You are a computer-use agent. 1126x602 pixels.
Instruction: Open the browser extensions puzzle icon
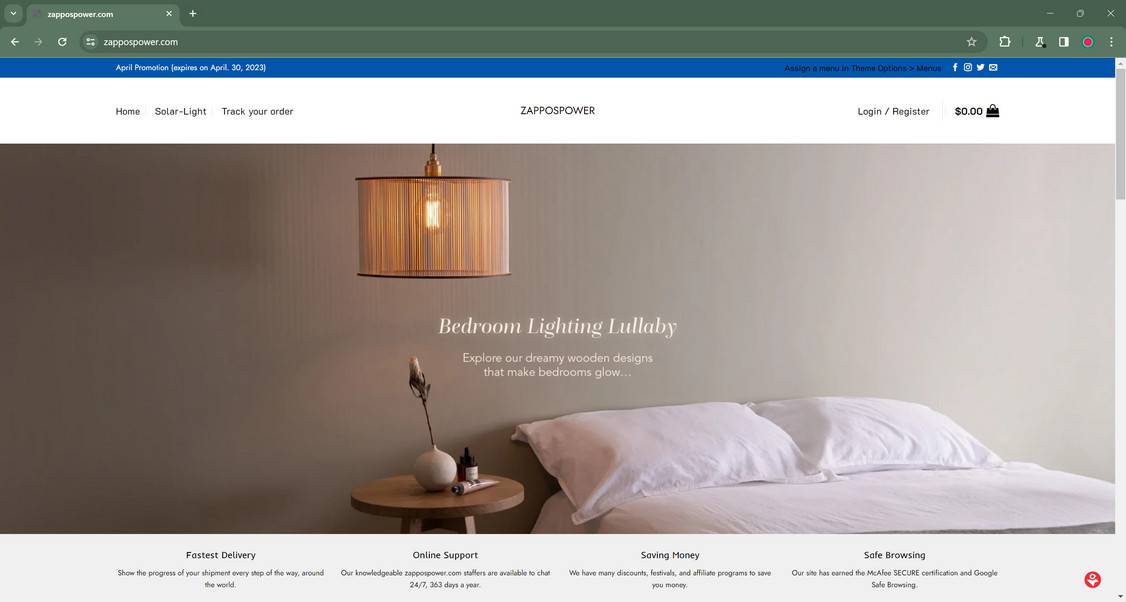tap(1005, 42)
